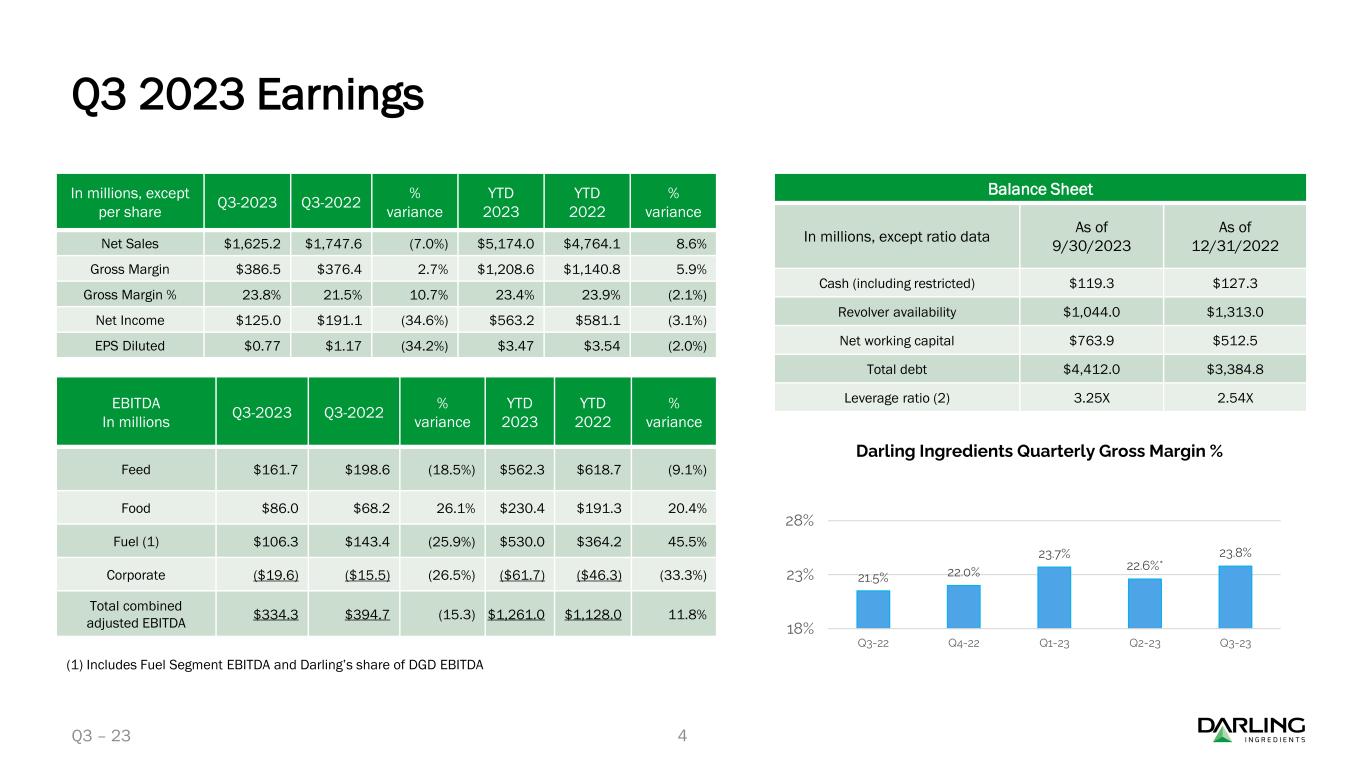Select the 8.6% variance cell

689,243
